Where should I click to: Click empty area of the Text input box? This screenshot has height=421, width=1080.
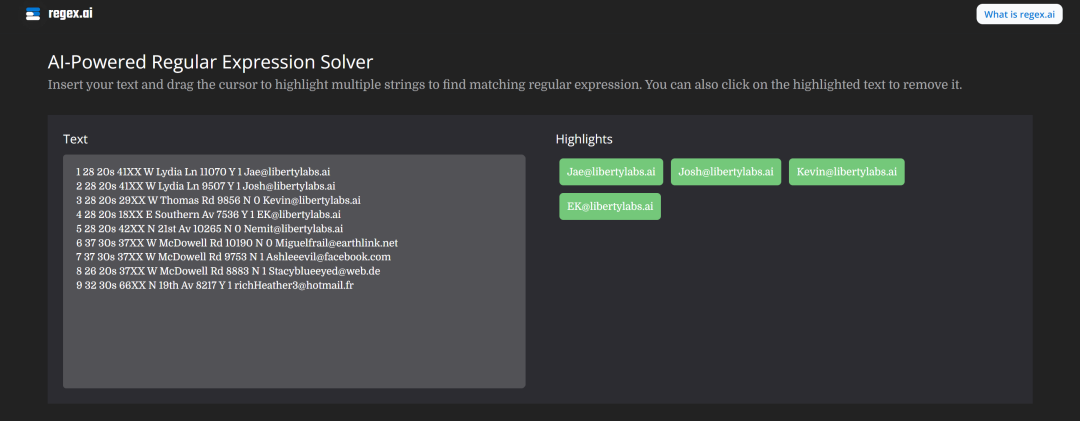293,340
